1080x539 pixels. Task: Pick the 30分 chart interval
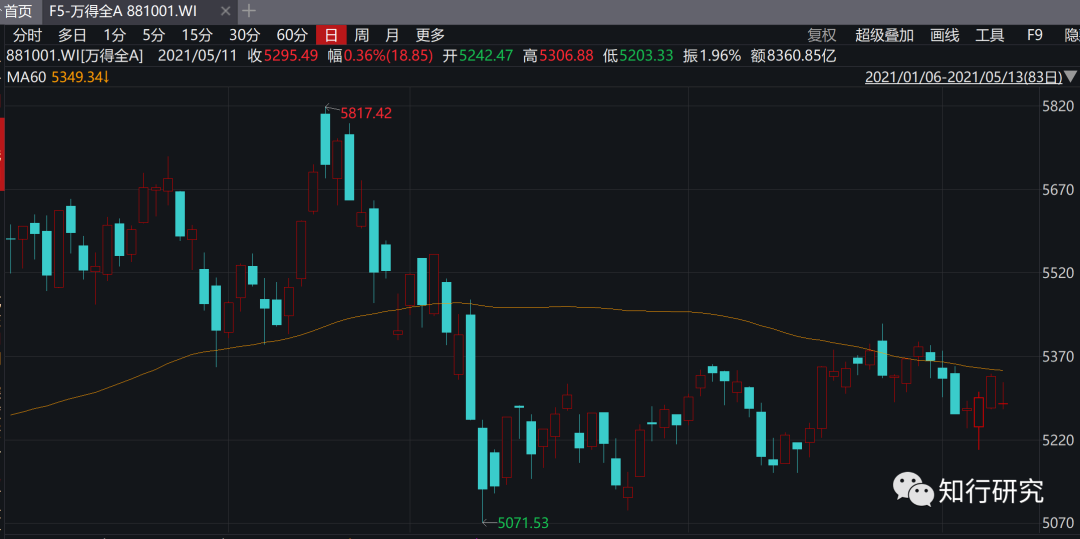[x=244, y=35]
